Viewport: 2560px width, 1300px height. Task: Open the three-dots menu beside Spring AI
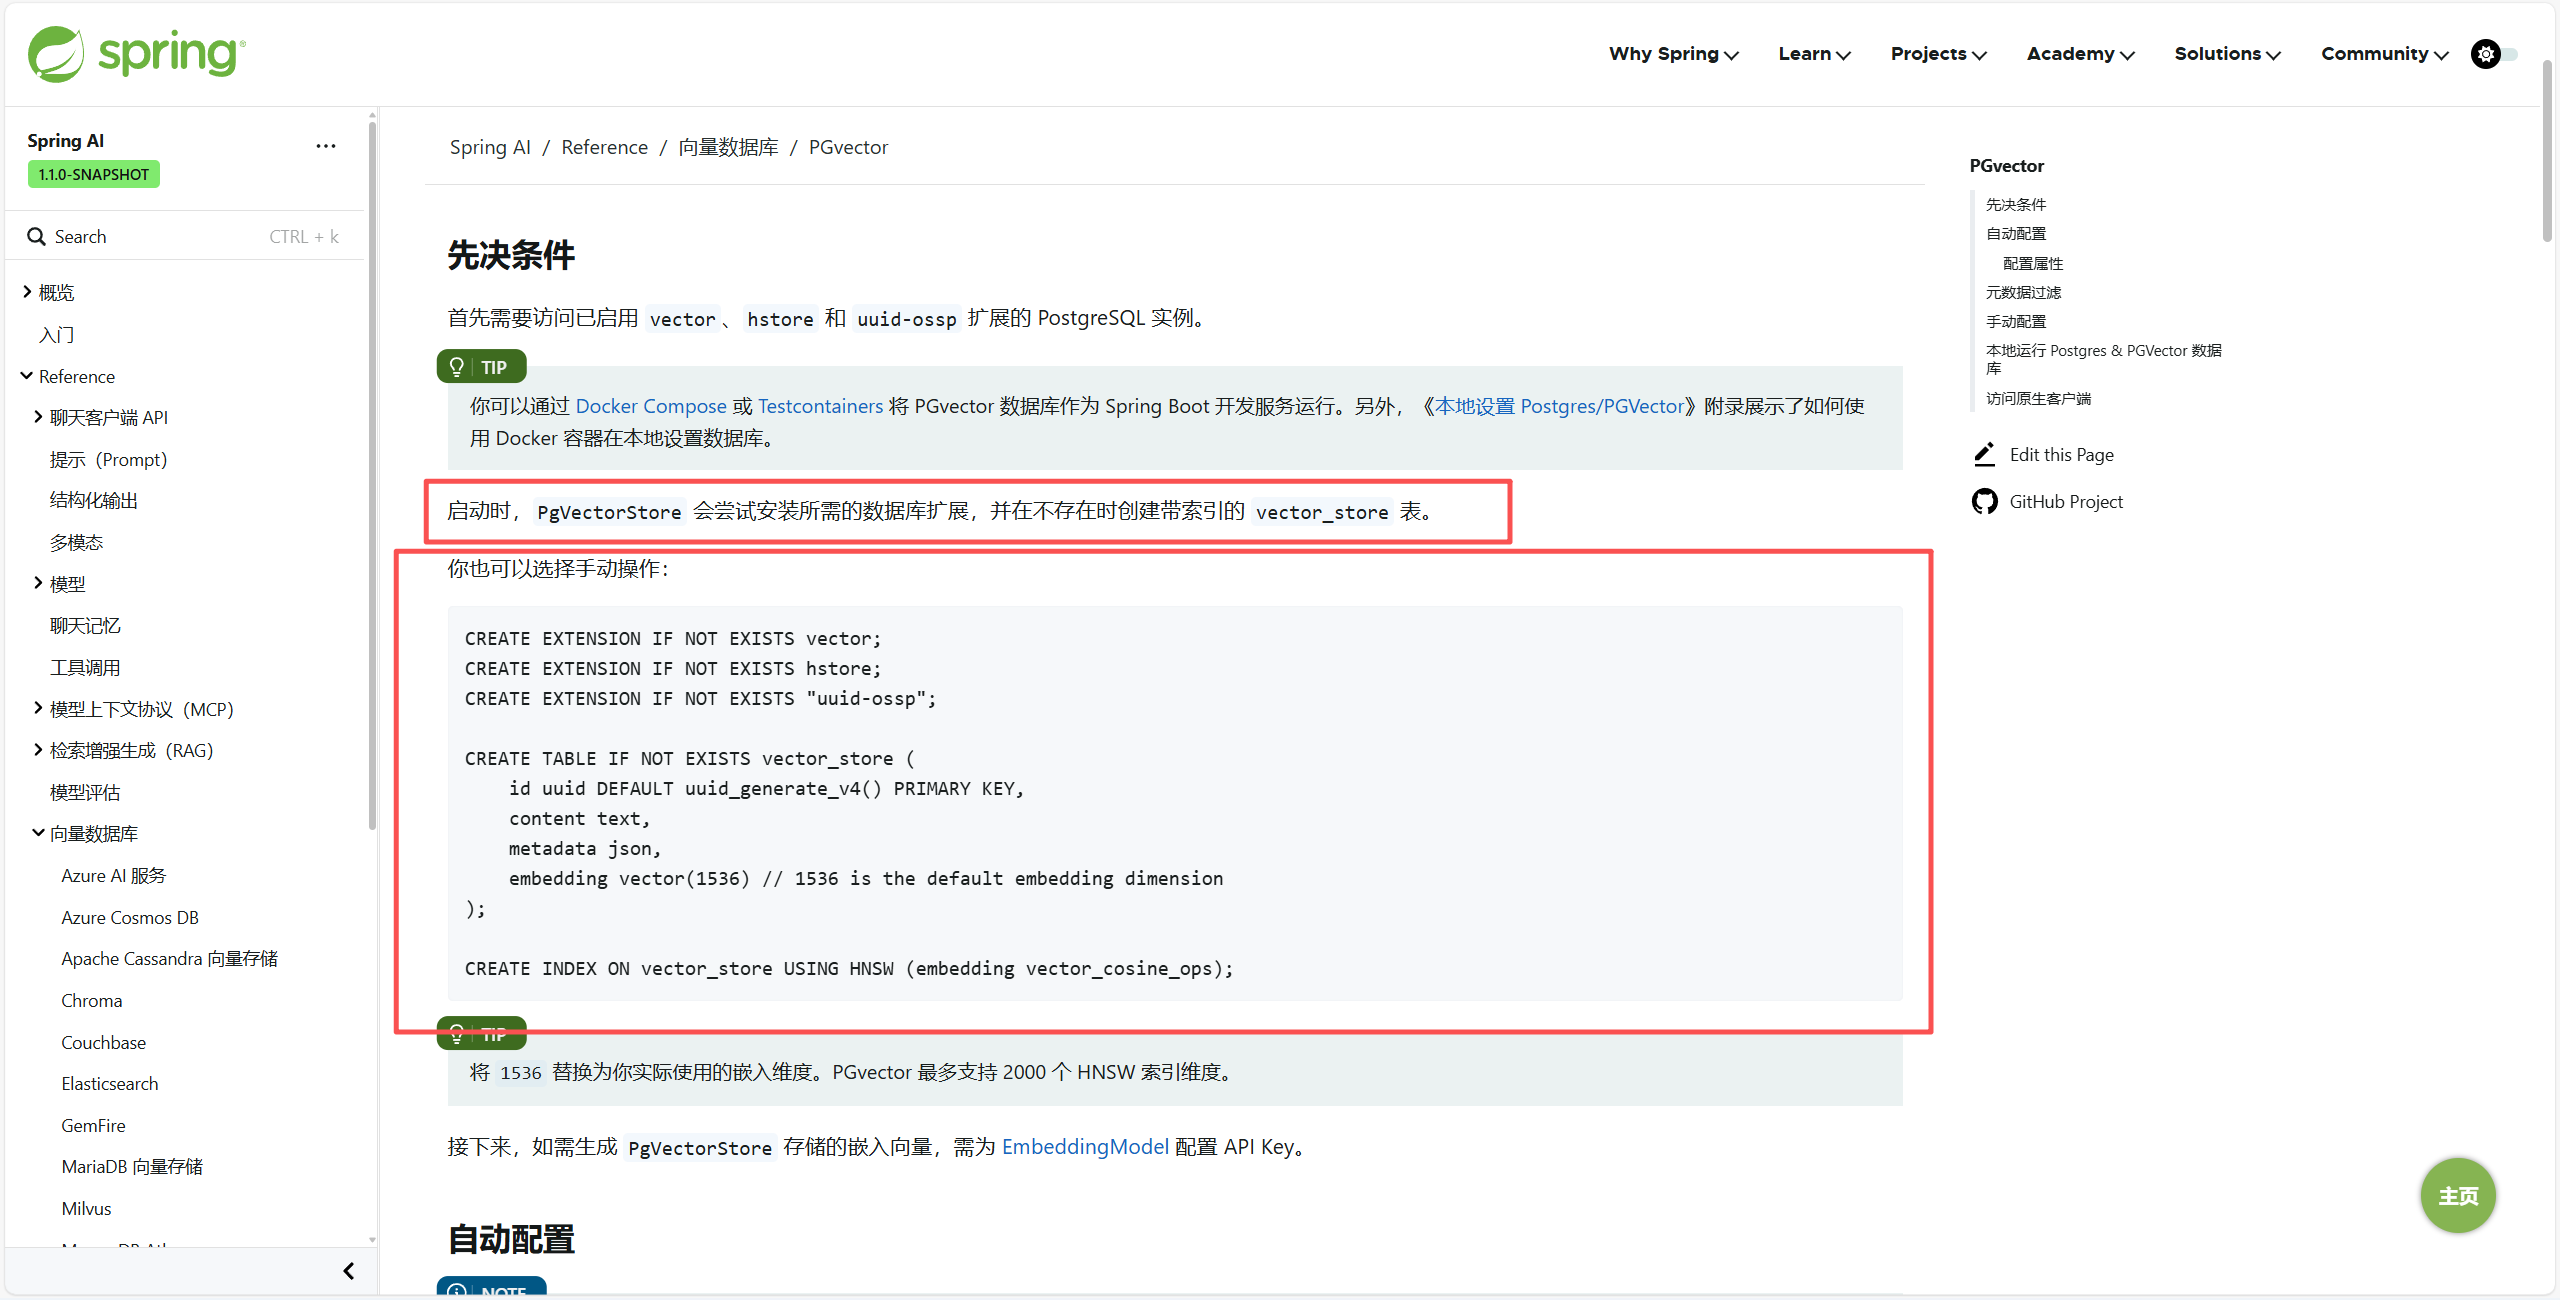pyautogui.click(x=326, y=146)
